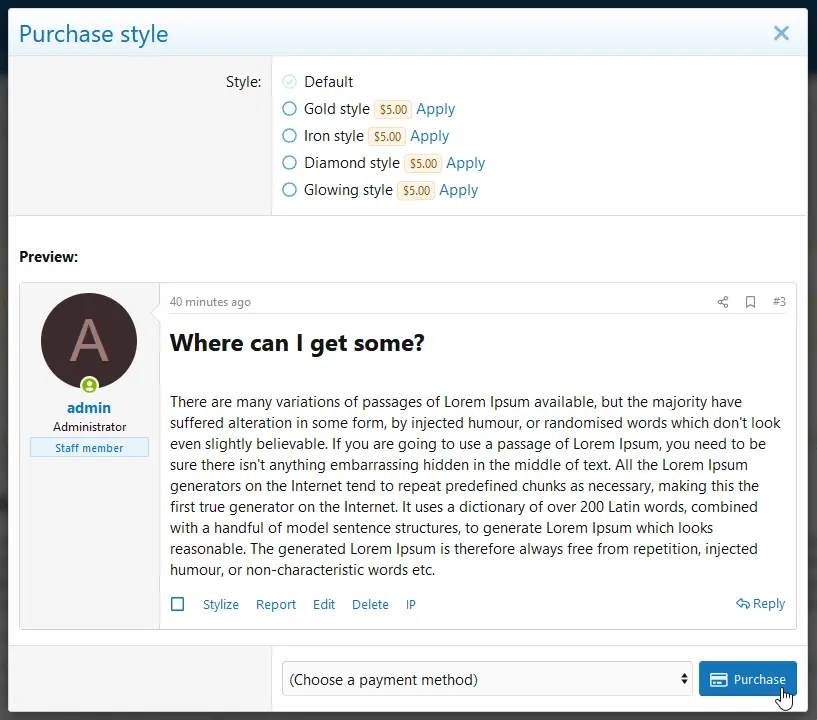The height and width of the screenshot is (720, 817).
Task: Select the Diamond style option
Action: click(x=290, y=163)
